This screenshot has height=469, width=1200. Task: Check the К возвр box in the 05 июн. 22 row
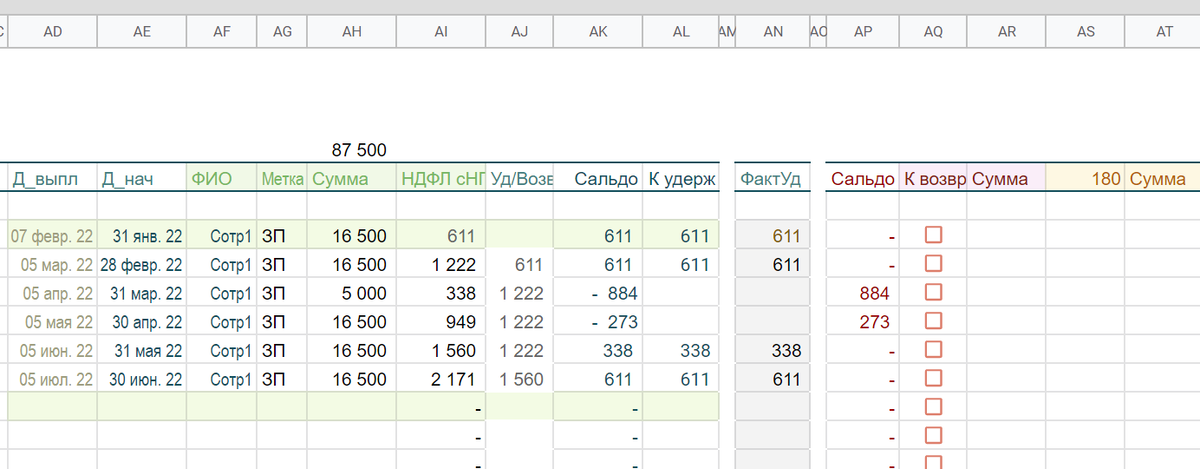(x=933, y=351)
